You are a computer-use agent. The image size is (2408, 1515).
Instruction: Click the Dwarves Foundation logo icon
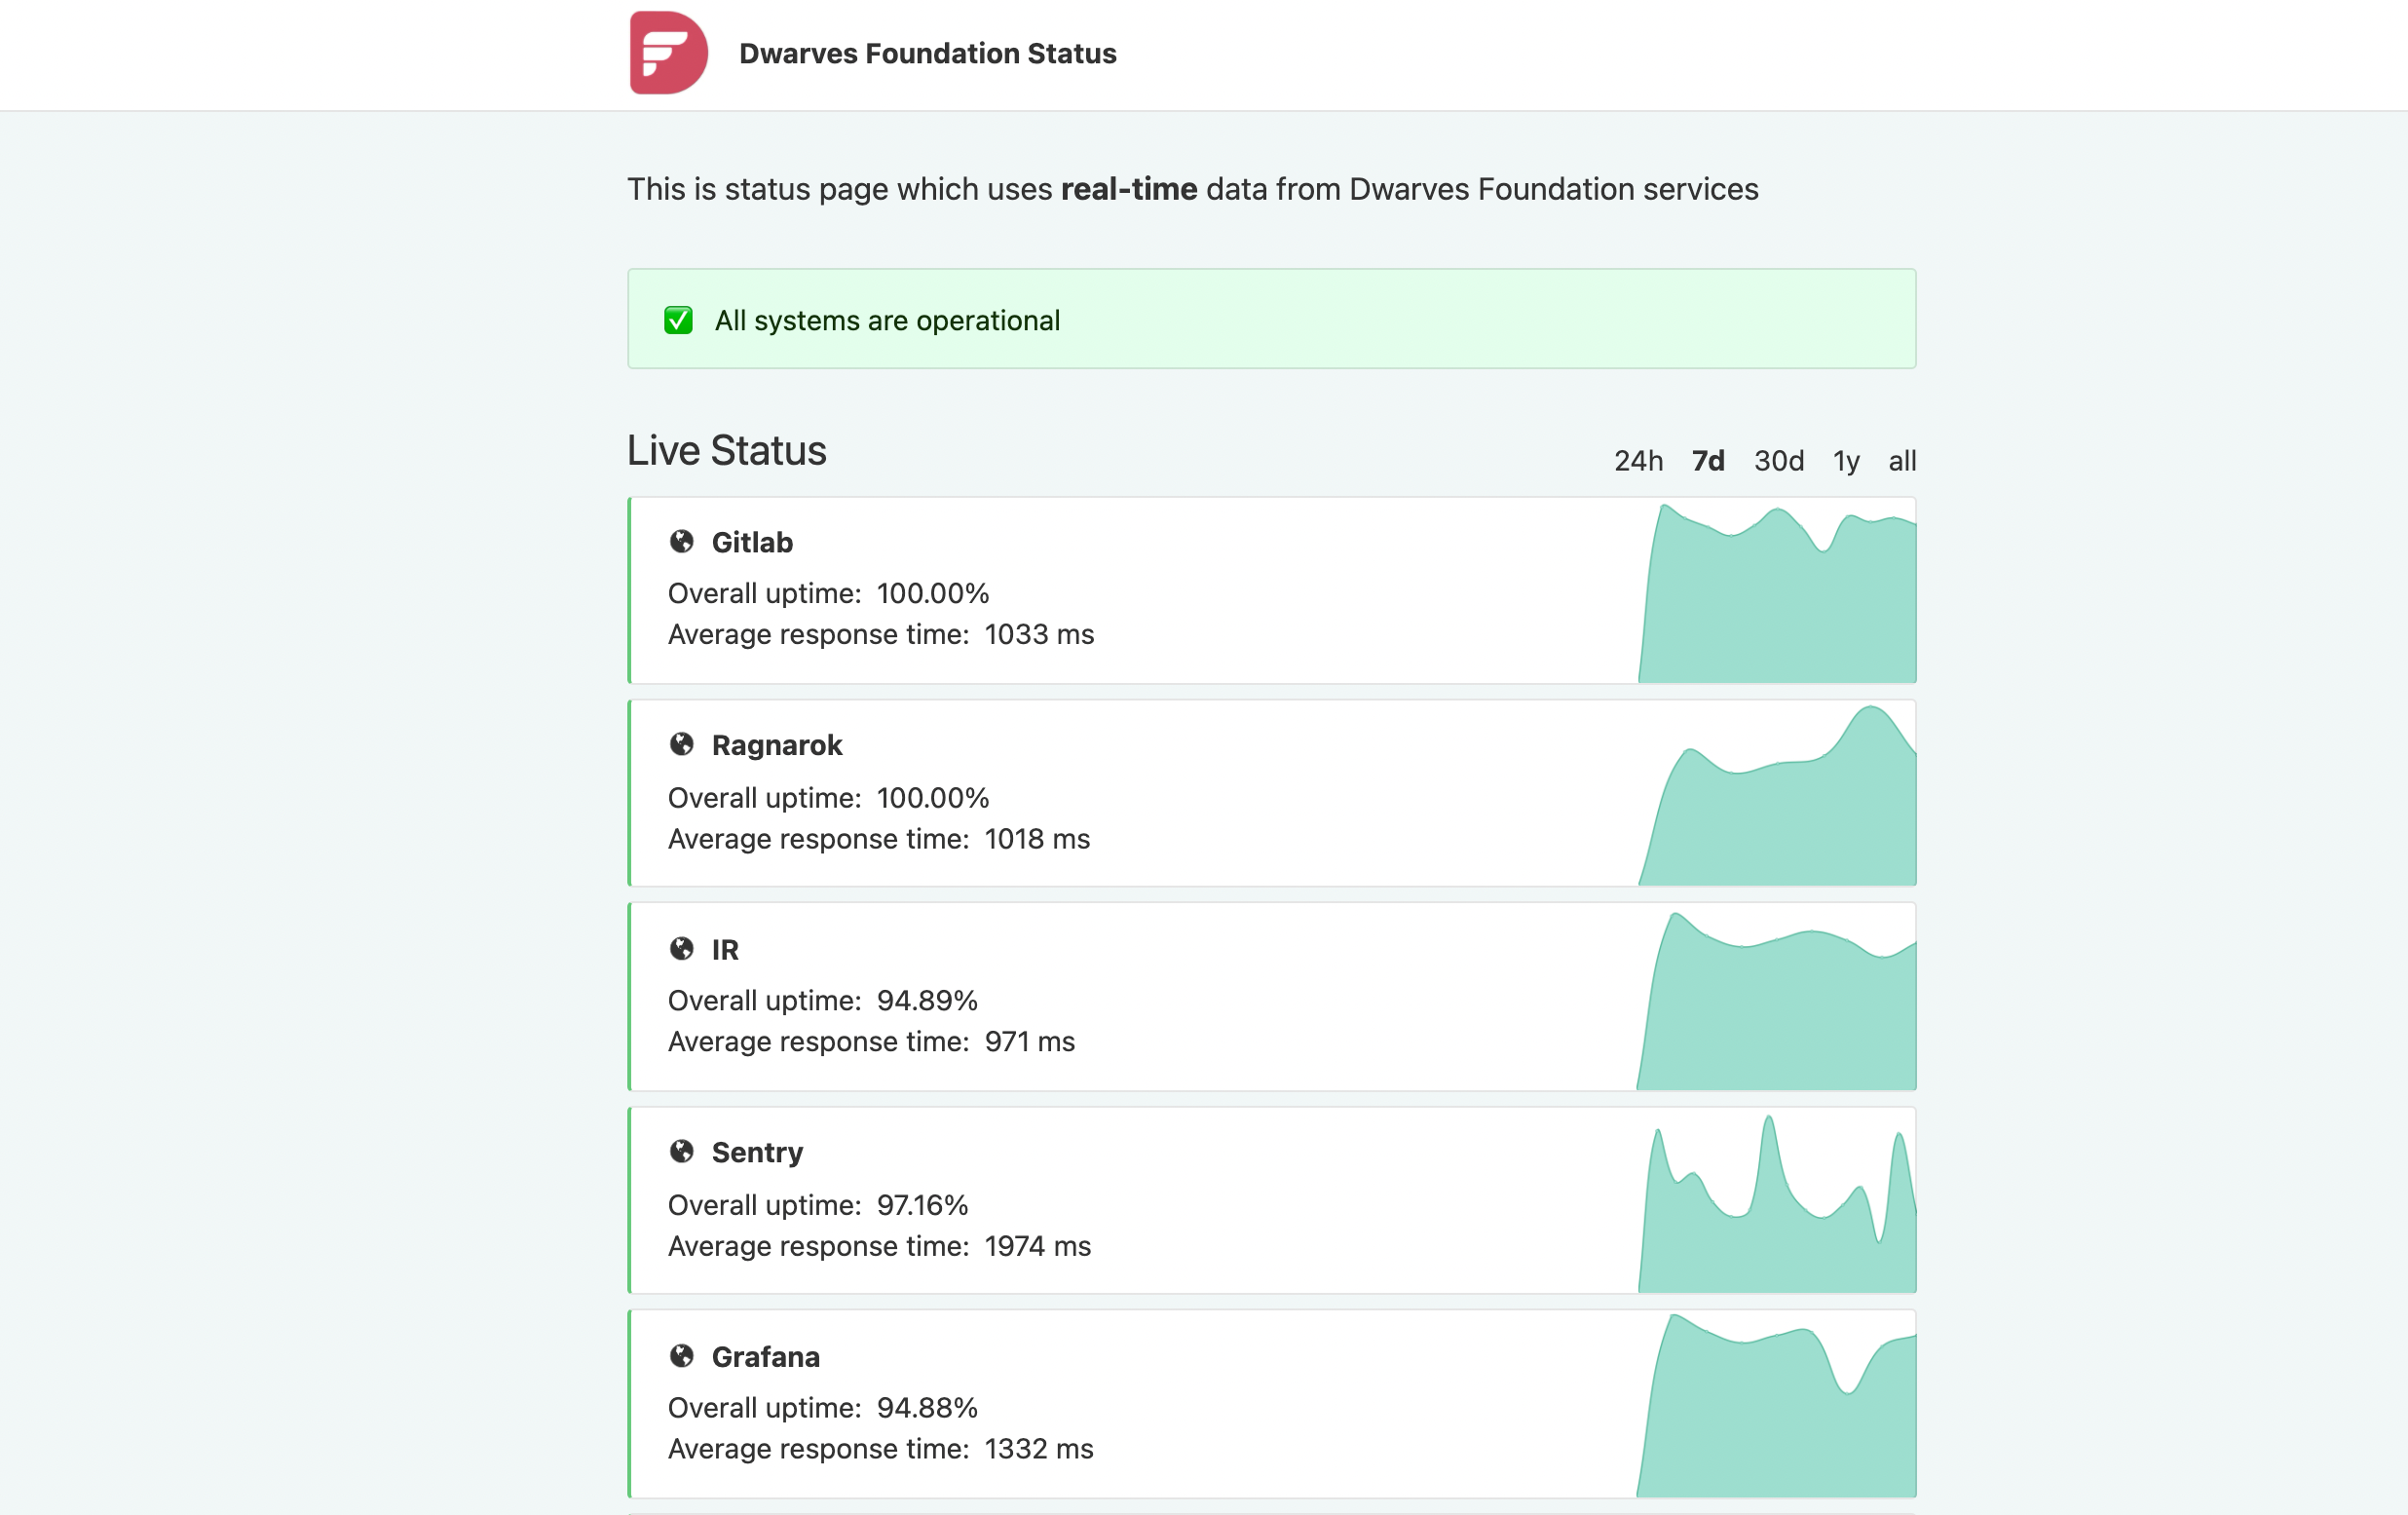pos(668,53)
